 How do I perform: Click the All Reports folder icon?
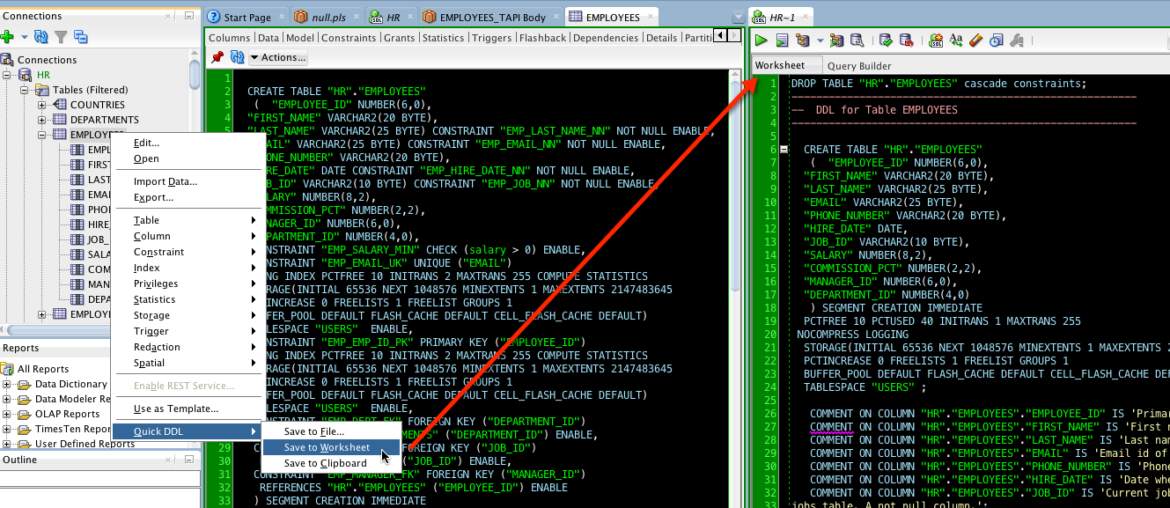point(7,369)
